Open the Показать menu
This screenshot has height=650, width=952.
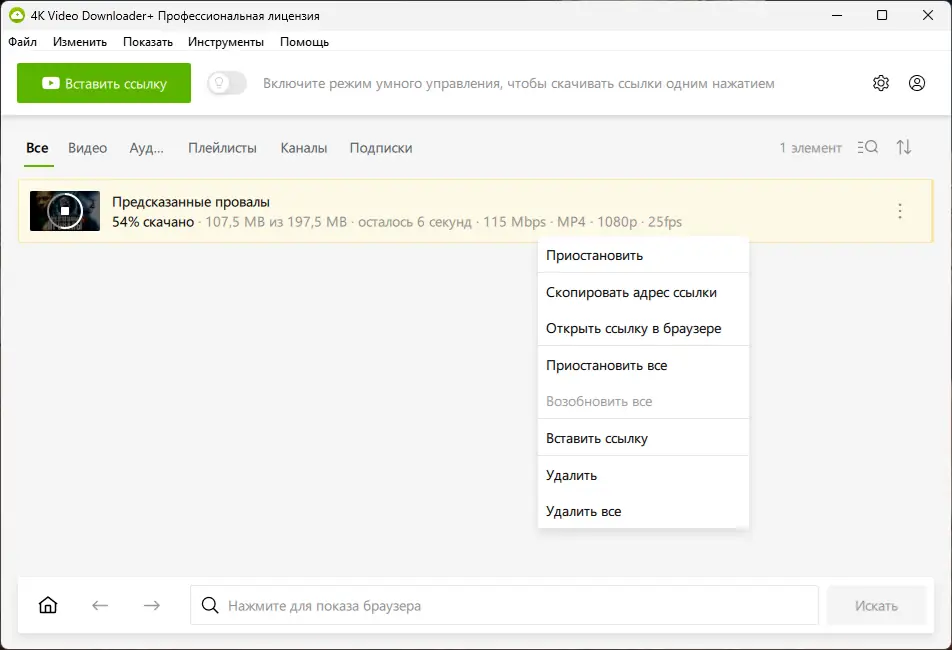pos(148,42)
